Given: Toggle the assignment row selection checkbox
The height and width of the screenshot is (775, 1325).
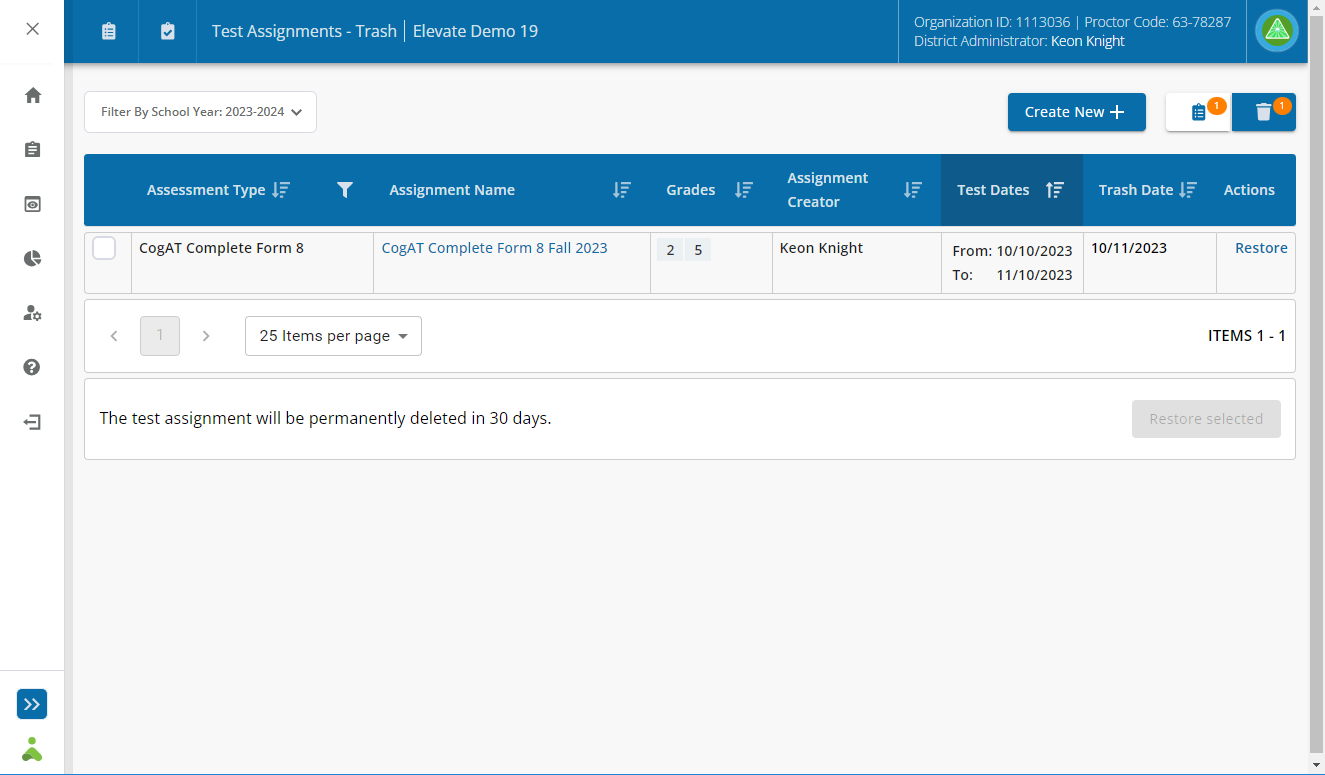Looking at the screenshot, I should (104, 247).
